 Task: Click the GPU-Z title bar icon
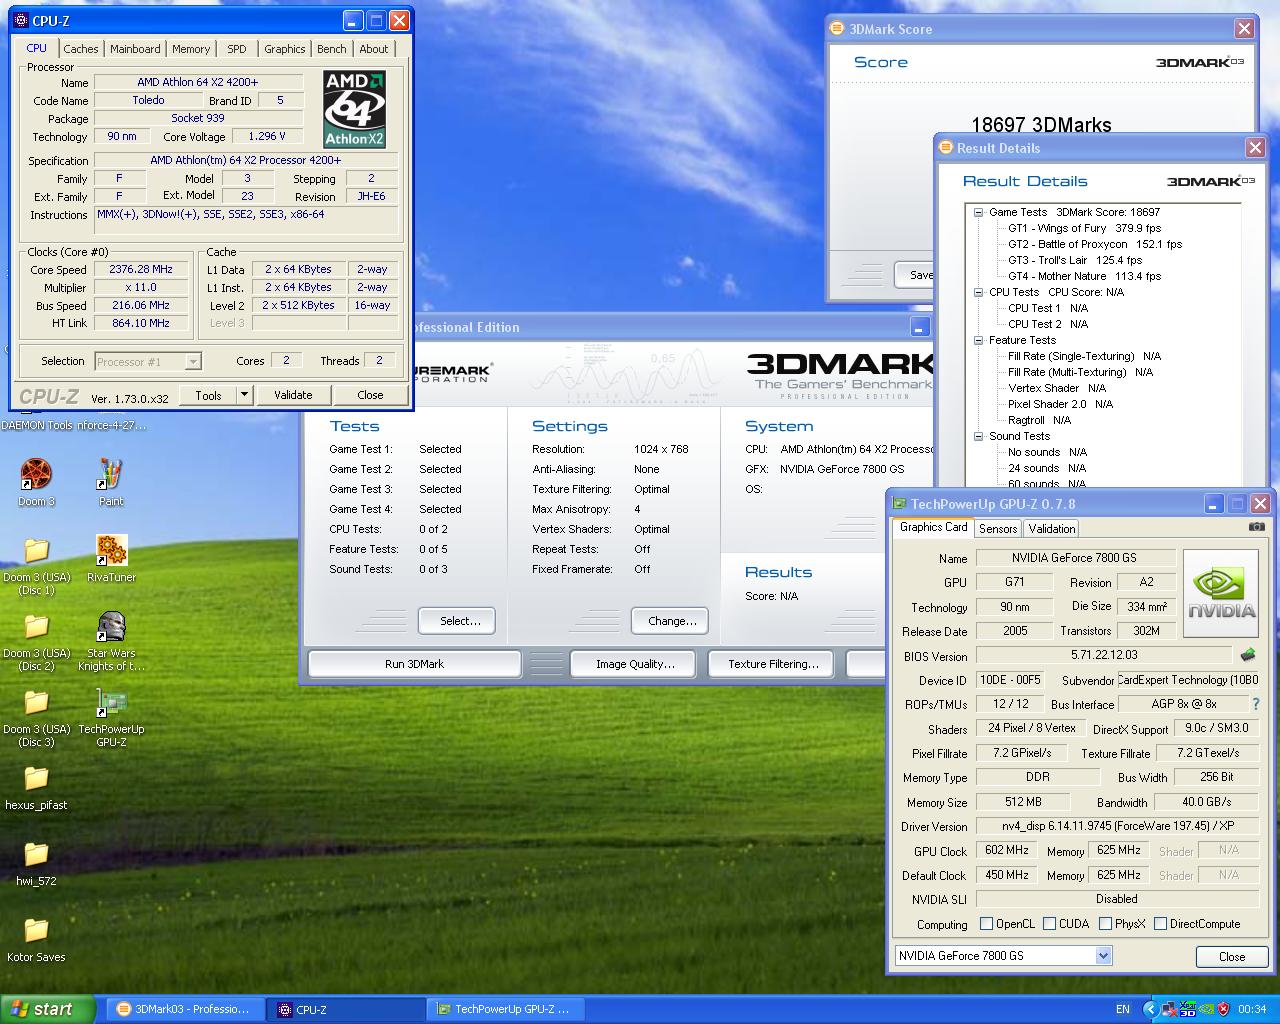tap(900, 504)
